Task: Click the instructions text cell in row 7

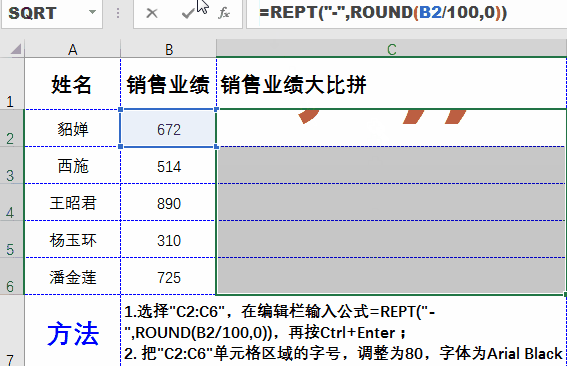Action: (x=344, y=331)
